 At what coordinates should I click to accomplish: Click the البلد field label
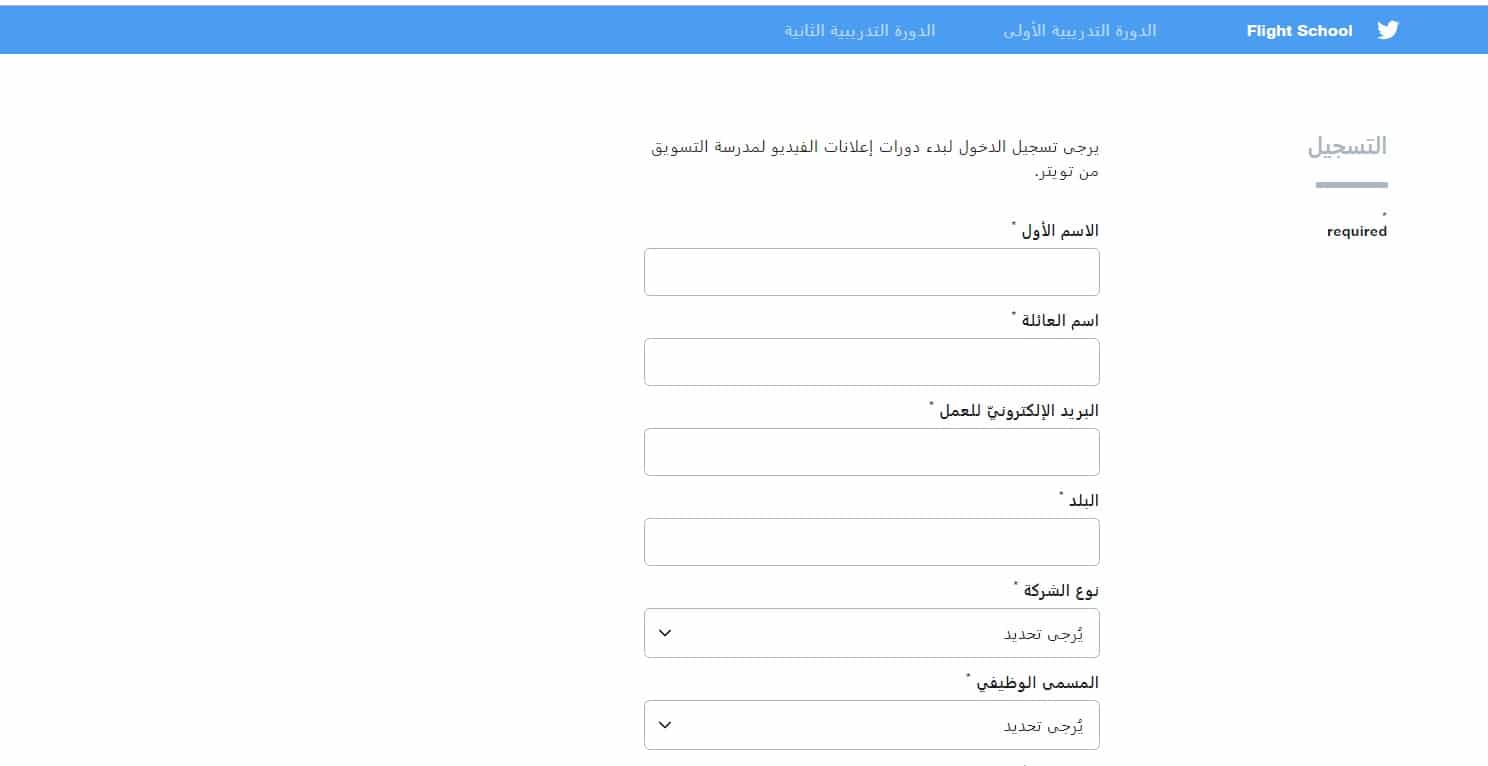pos(1083,501)
